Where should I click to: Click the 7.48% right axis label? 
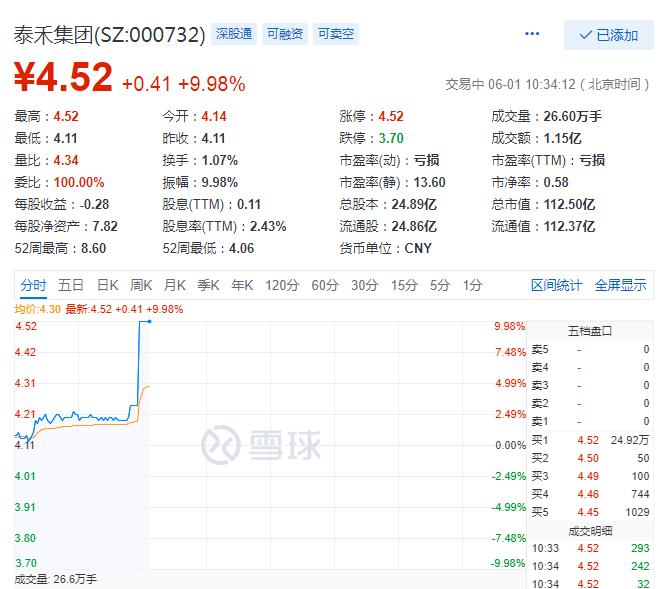click(x=511, y=352)
